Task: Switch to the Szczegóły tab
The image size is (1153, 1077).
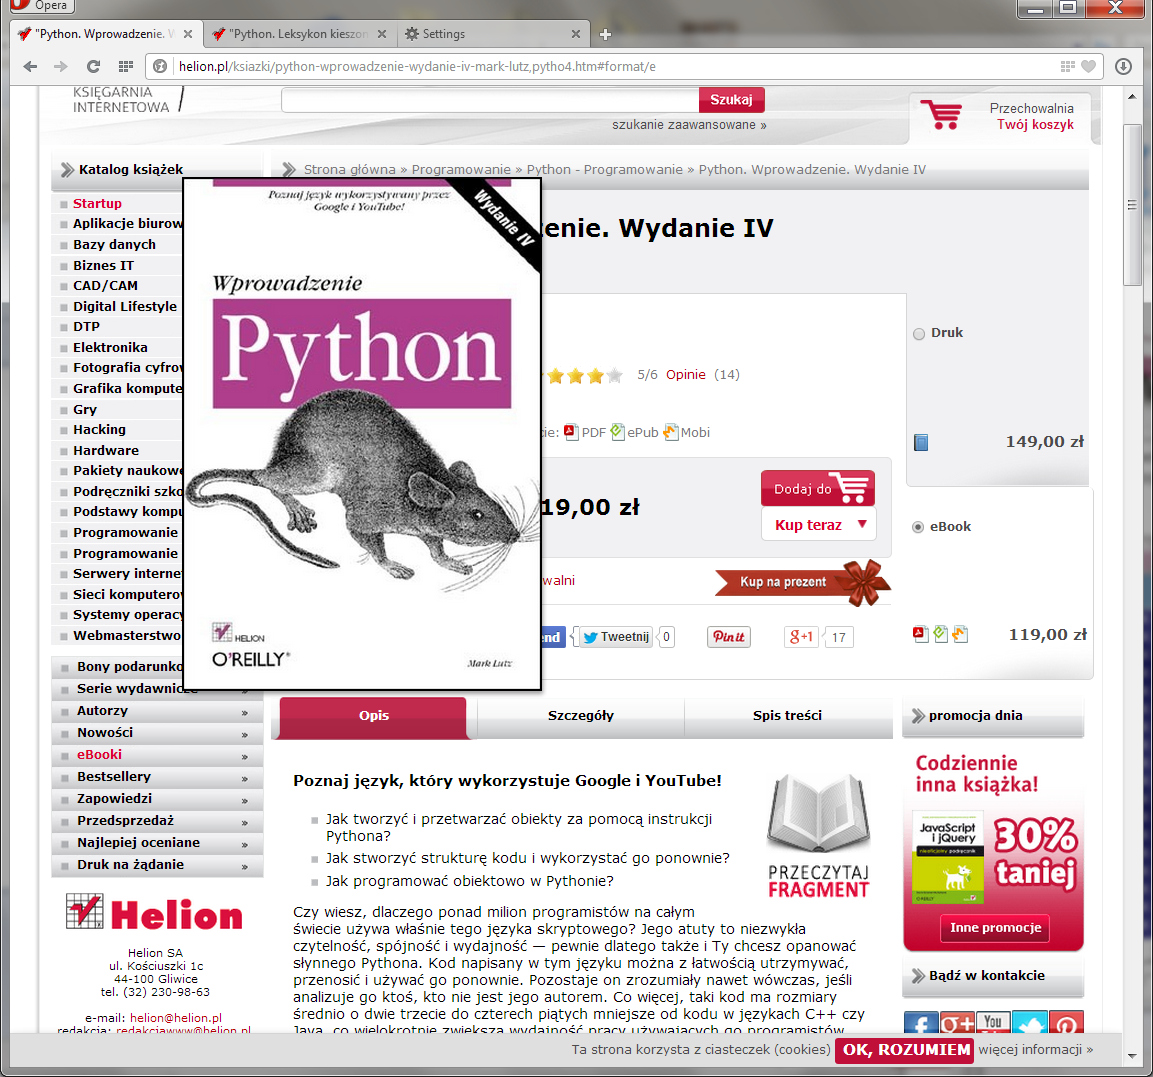Action: (x=581, y=716)
